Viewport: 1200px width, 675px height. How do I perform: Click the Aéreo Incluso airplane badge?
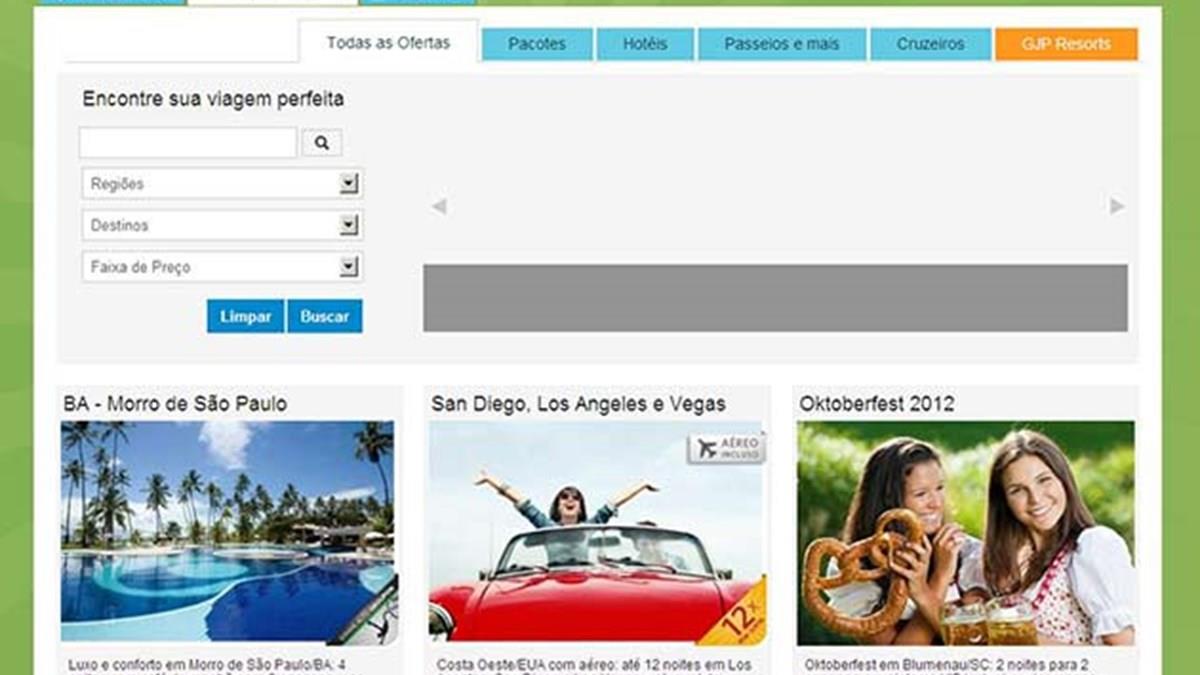(x=727, y=448)
